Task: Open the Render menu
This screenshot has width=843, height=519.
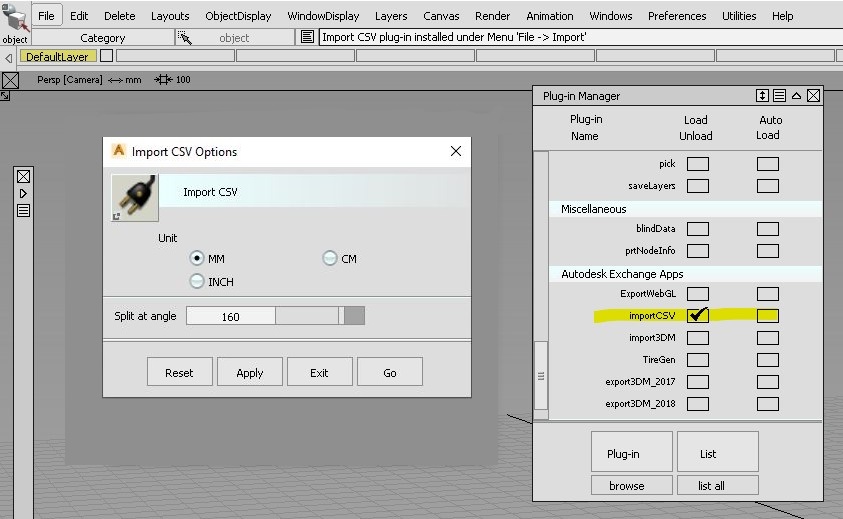Action: (492, 16)
